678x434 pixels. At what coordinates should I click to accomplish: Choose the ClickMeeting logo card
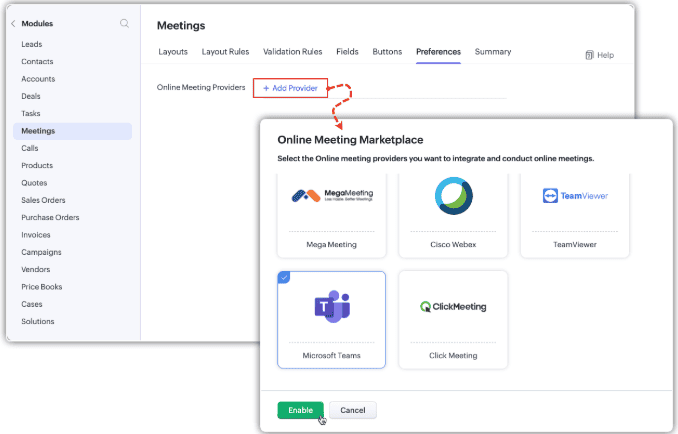click(453, 320)
